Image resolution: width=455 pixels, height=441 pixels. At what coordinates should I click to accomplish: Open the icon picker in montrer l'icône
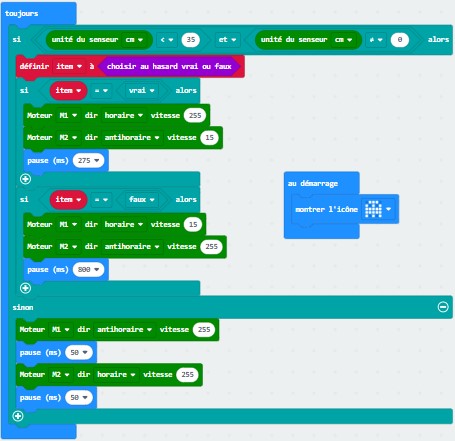pyautogui.click(x=378, y=209)
